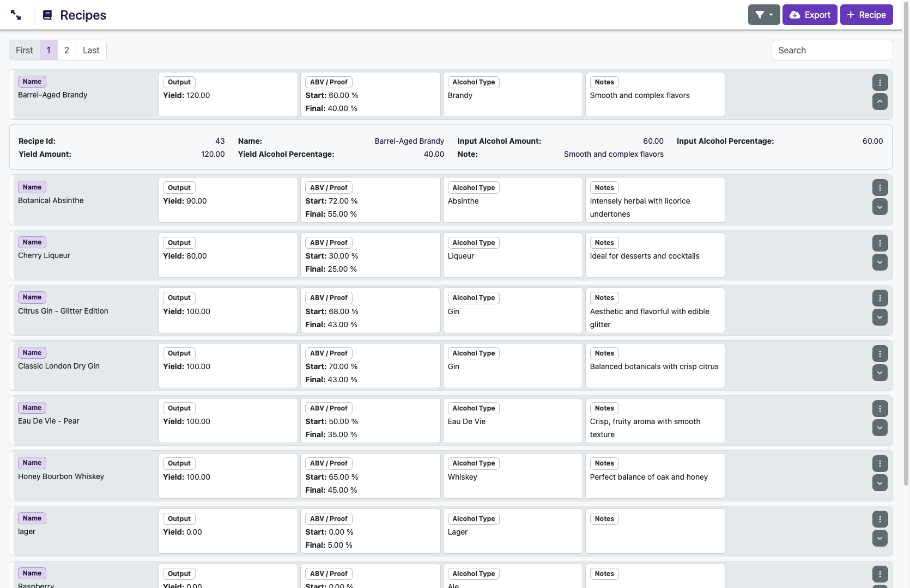Viewport: 910px width, 588px height.
Task: Open three-dot menu for Classic London Dry Gin
Action: tap(880, 353)
